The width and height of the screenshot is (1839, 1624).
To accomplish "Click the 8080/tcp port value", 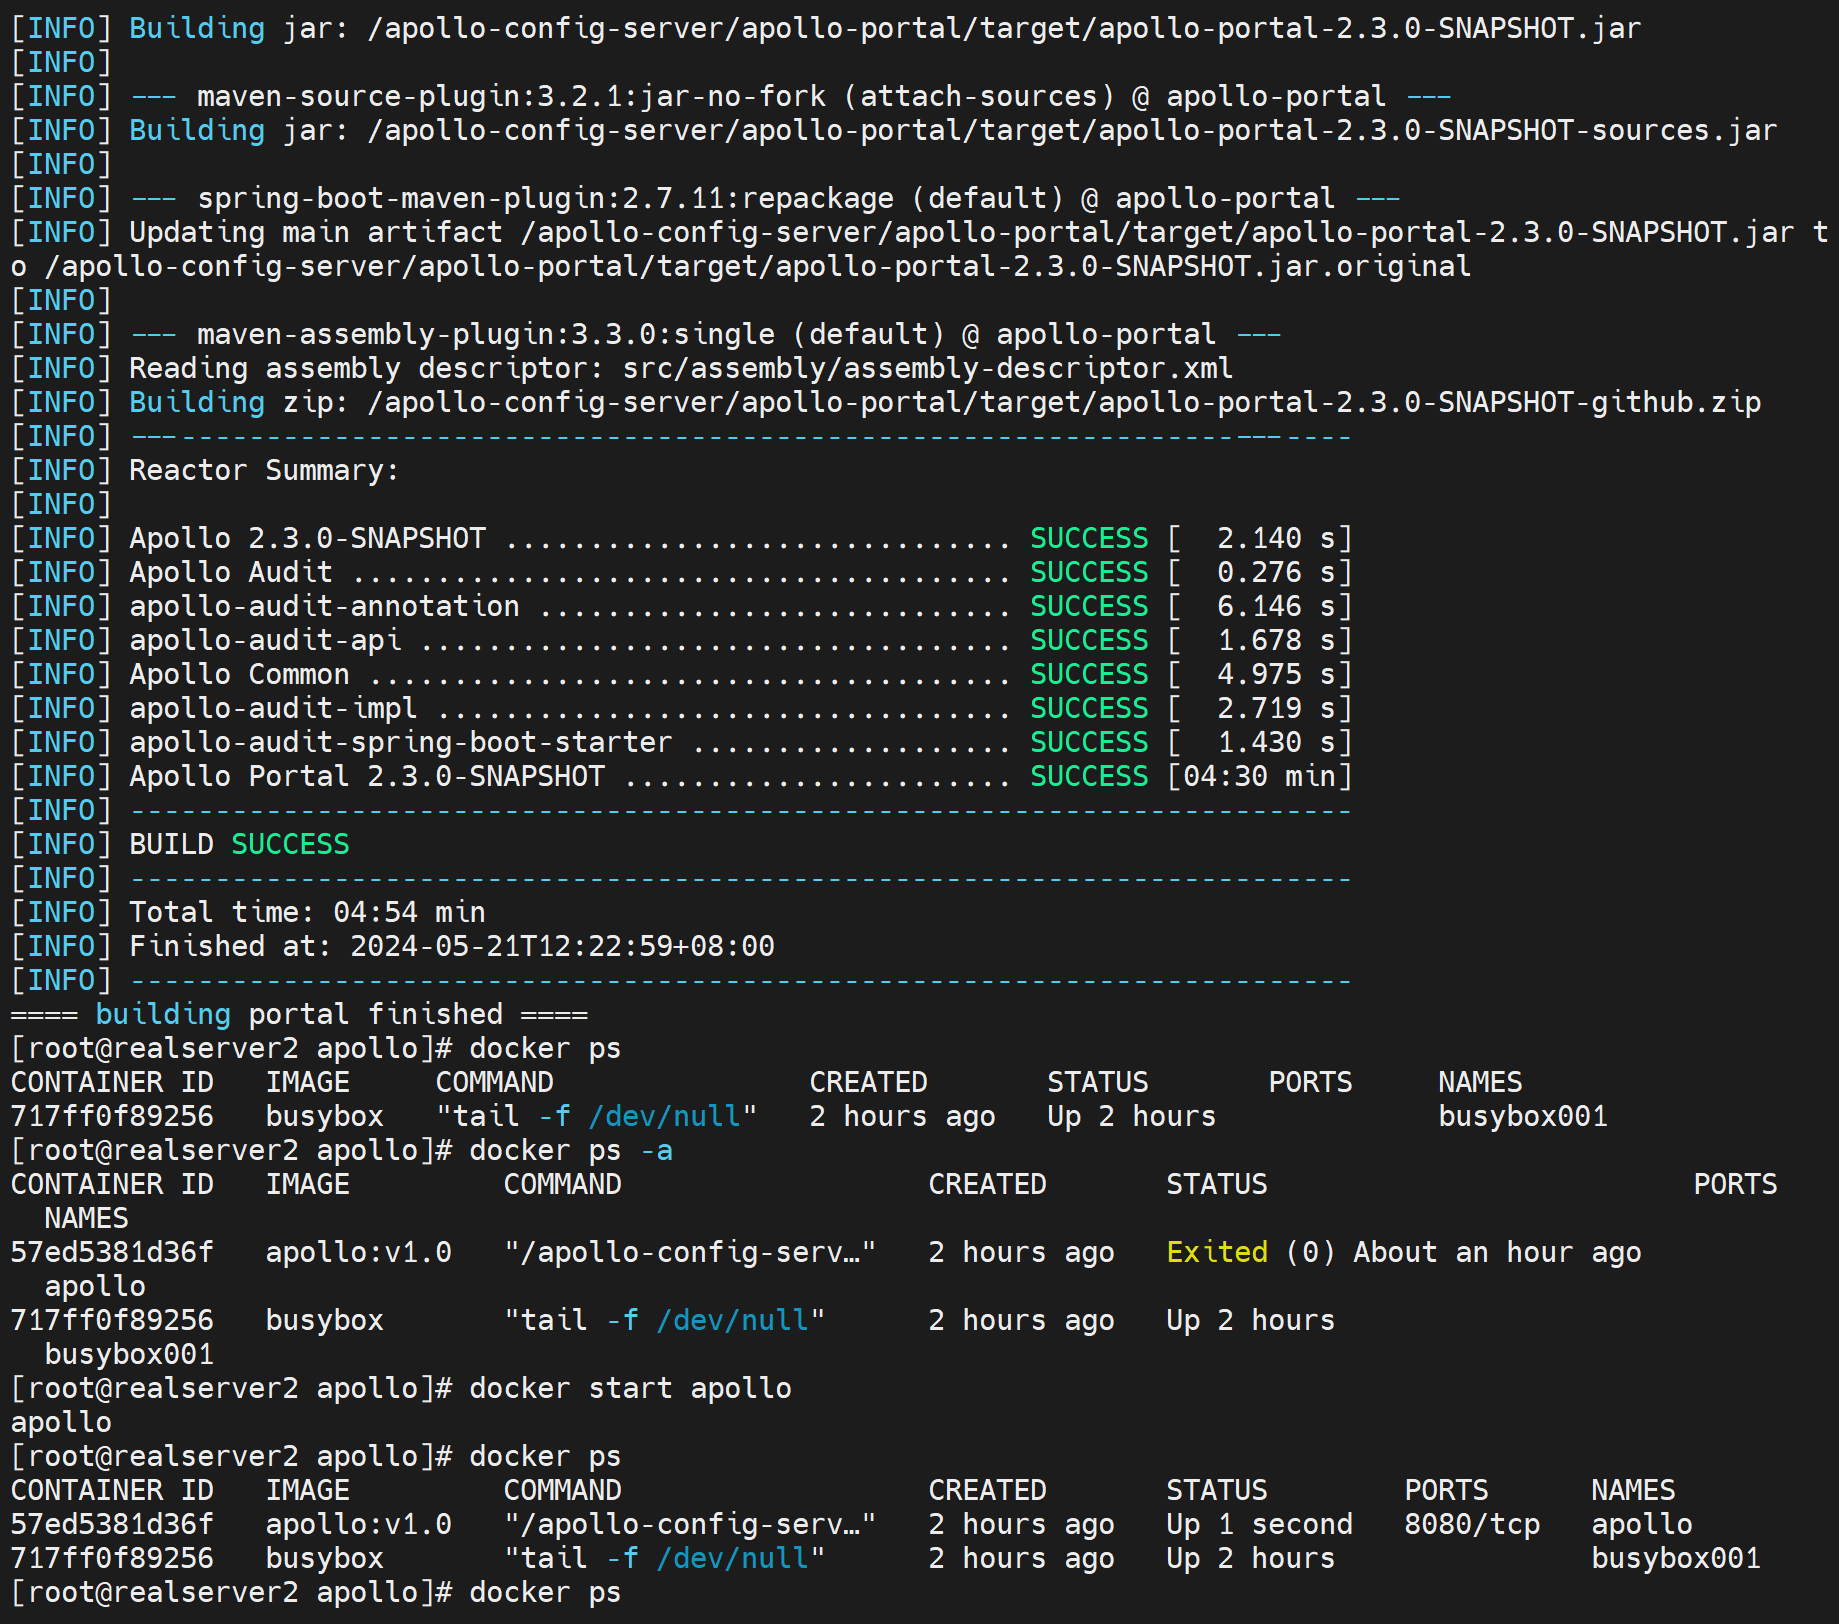I will click(1471, 1524).
